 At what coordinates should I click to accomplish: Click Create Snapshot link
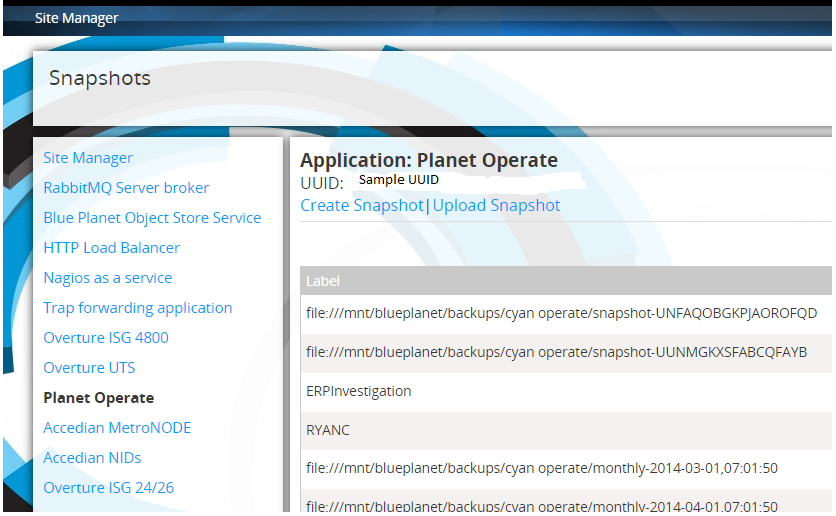[x=361, y=205]
